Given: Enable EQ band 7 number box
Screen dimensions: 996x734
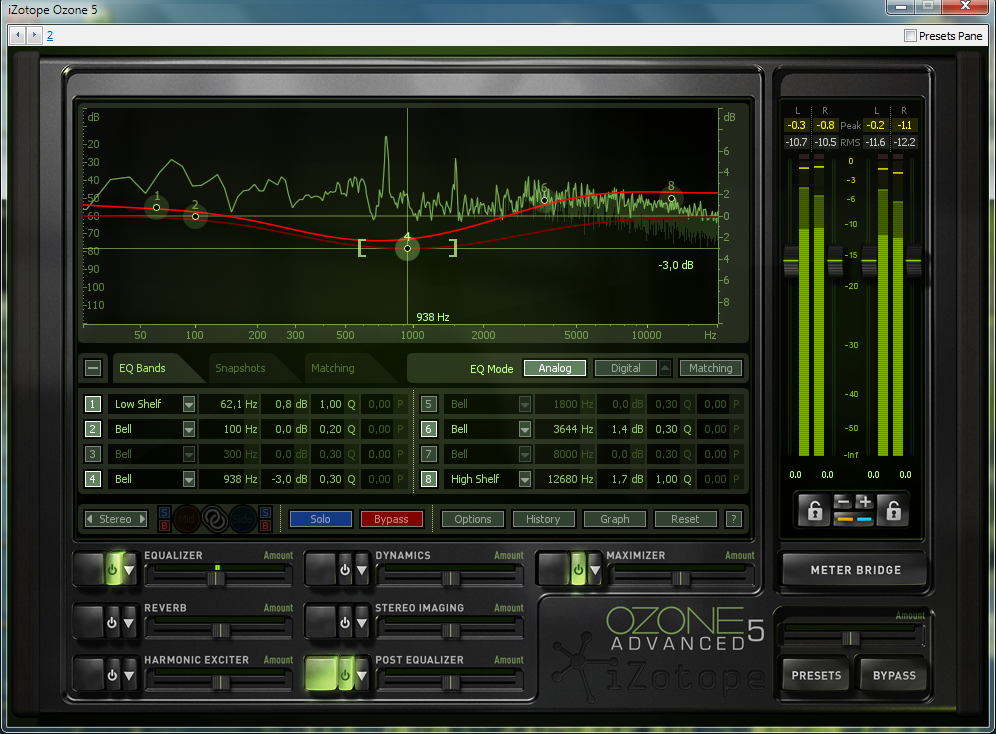Looking at the screenshot, I should [429, 454].
